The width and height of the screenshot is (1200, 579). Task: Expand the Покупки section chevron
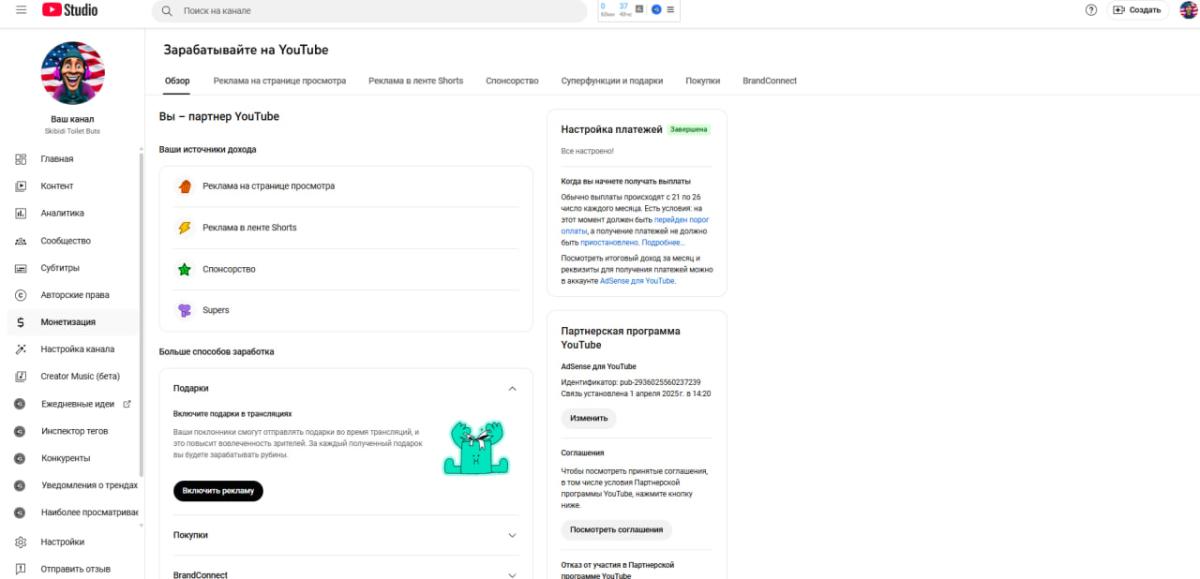point(512,535)
